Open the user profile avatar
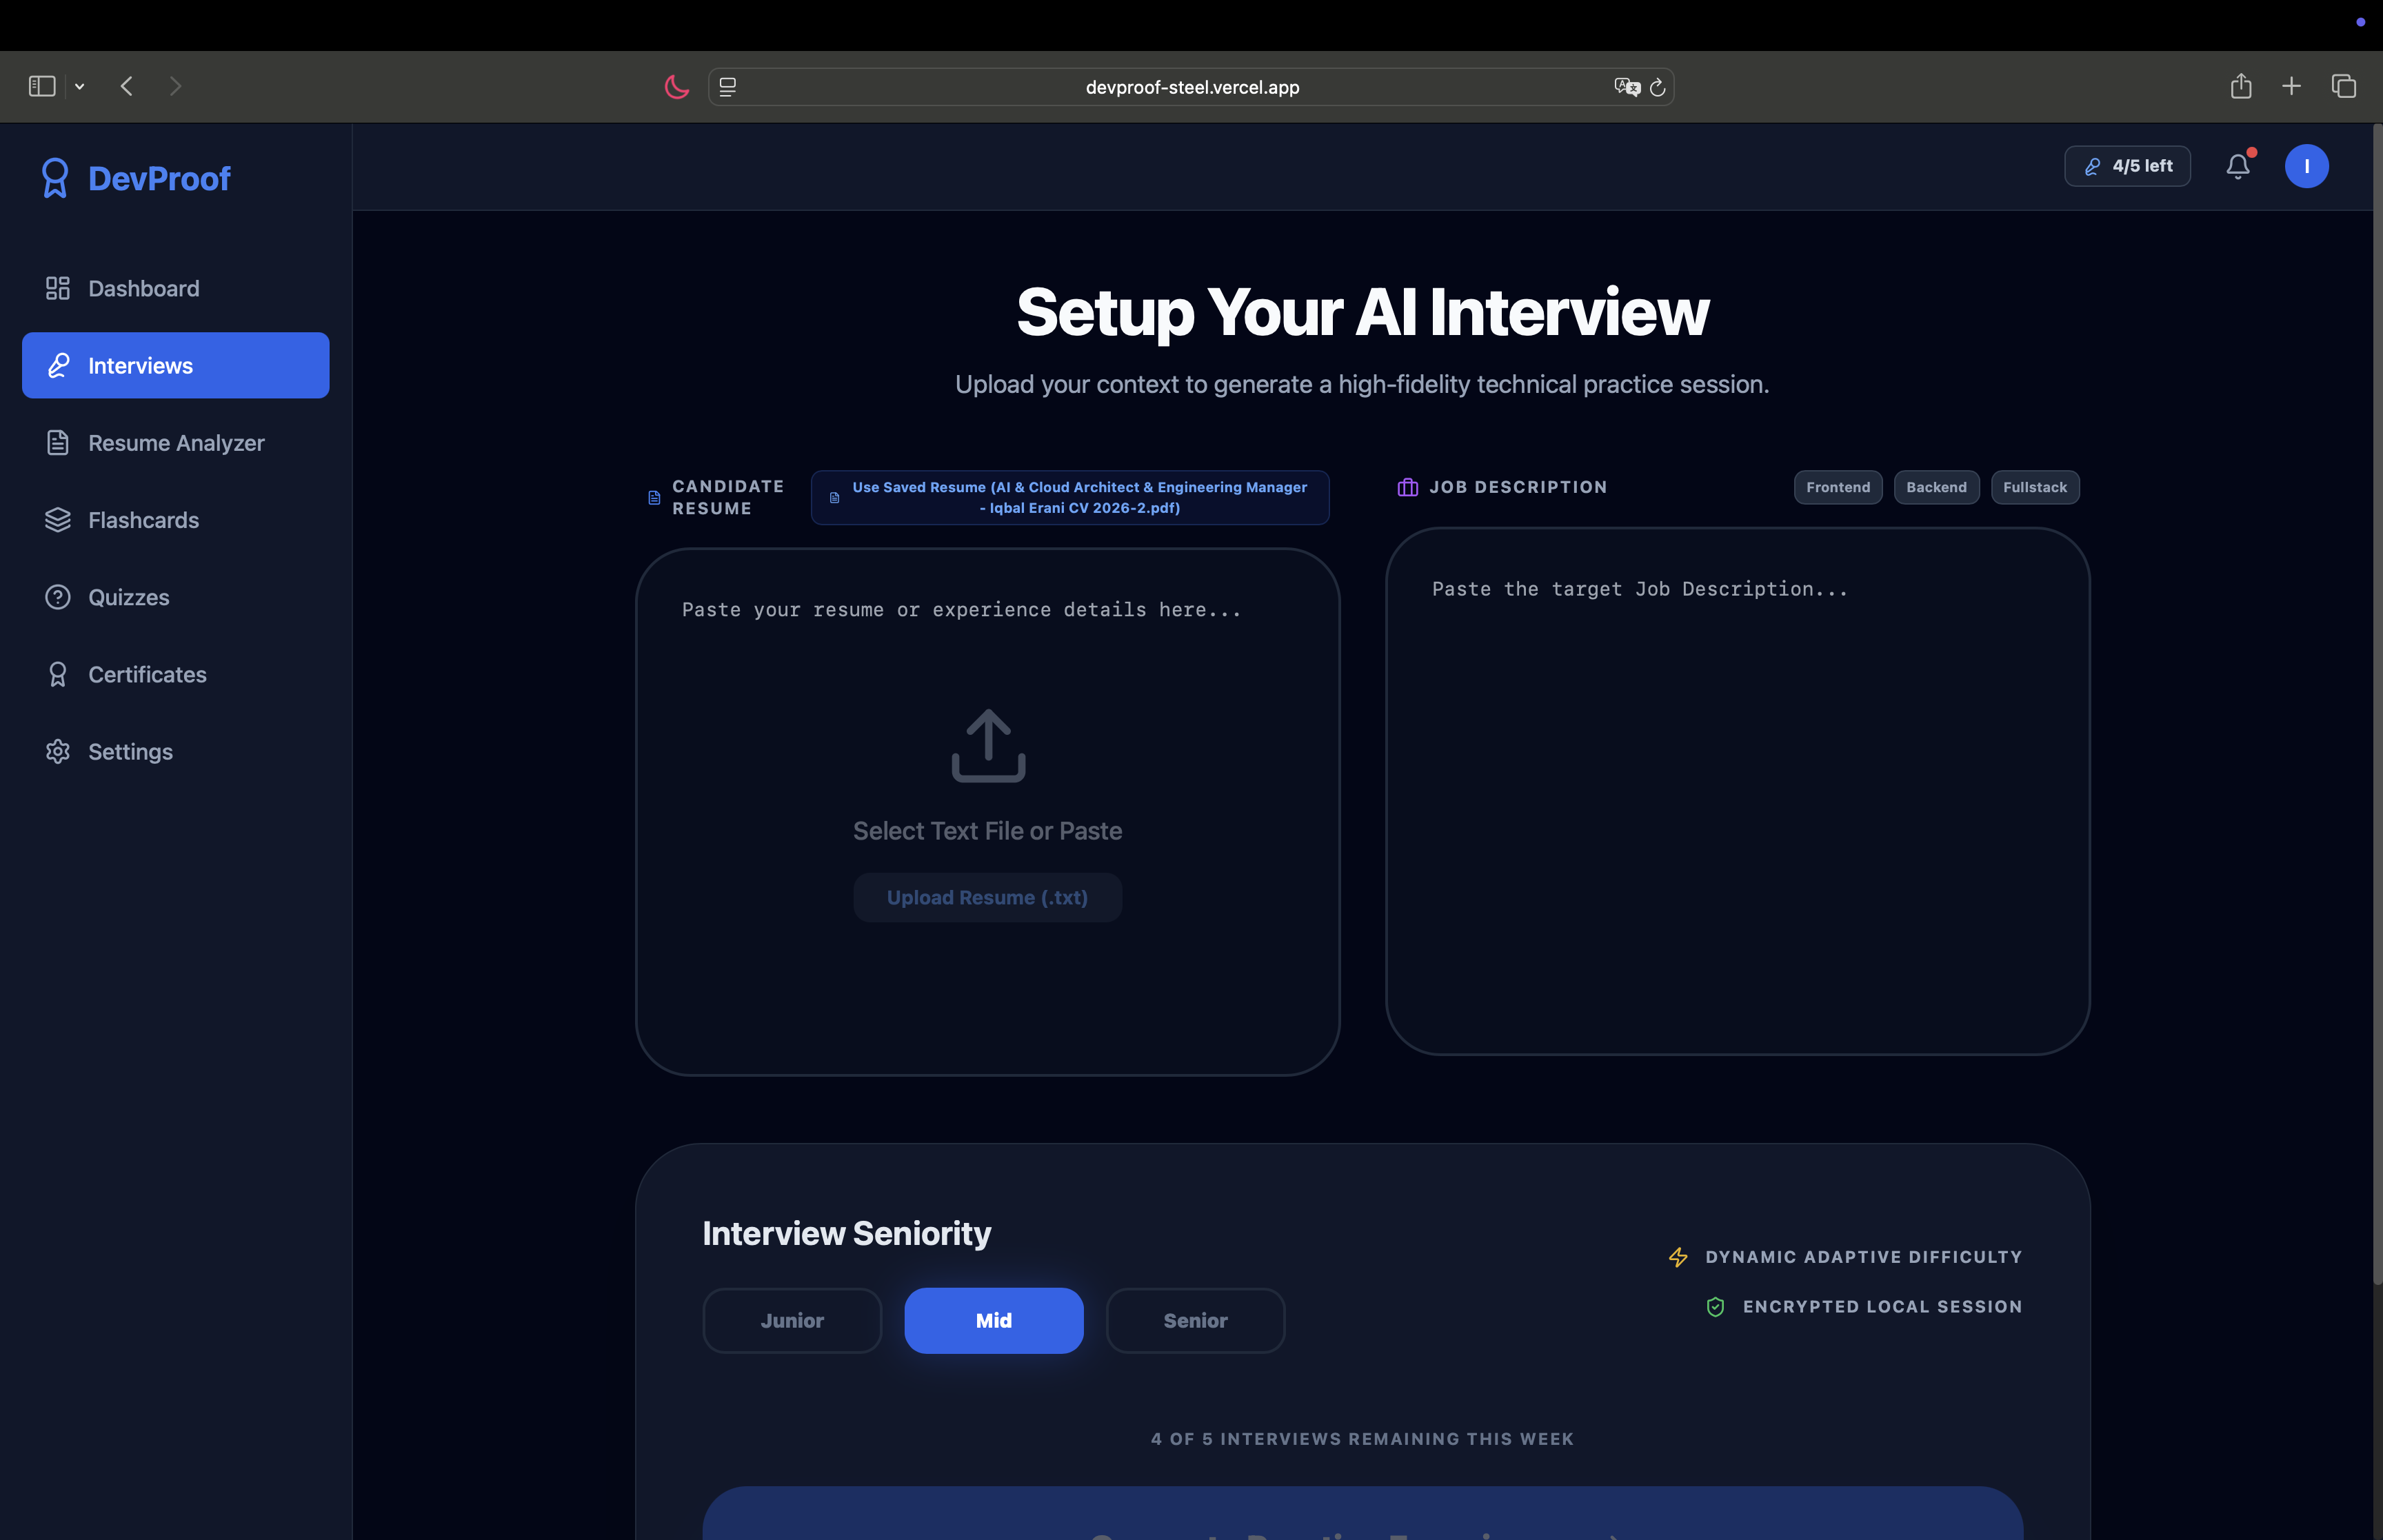This screenshot has height=1540, width=2383. tap(2306, 166)
